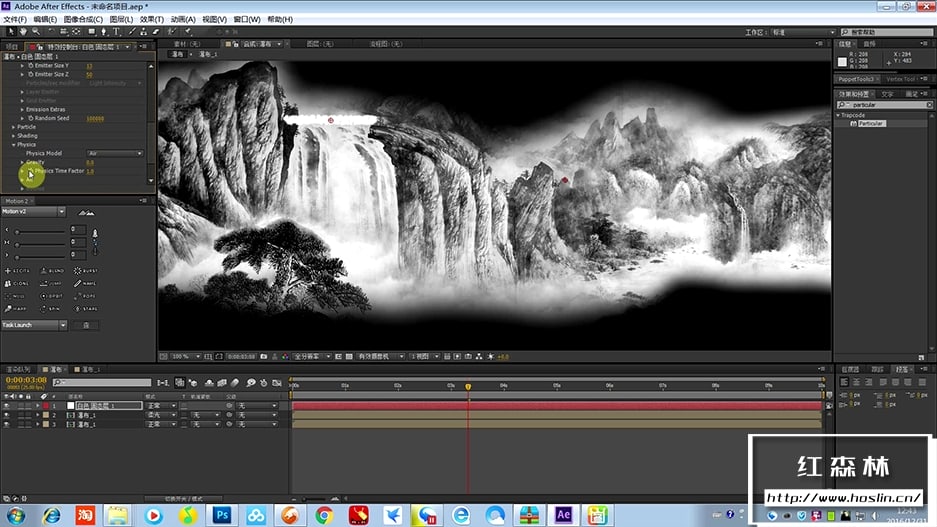Image resolution: width=937 pixels, height=527 pixels.
Task: Select the Type text tool
Action: tap(117, 32)
